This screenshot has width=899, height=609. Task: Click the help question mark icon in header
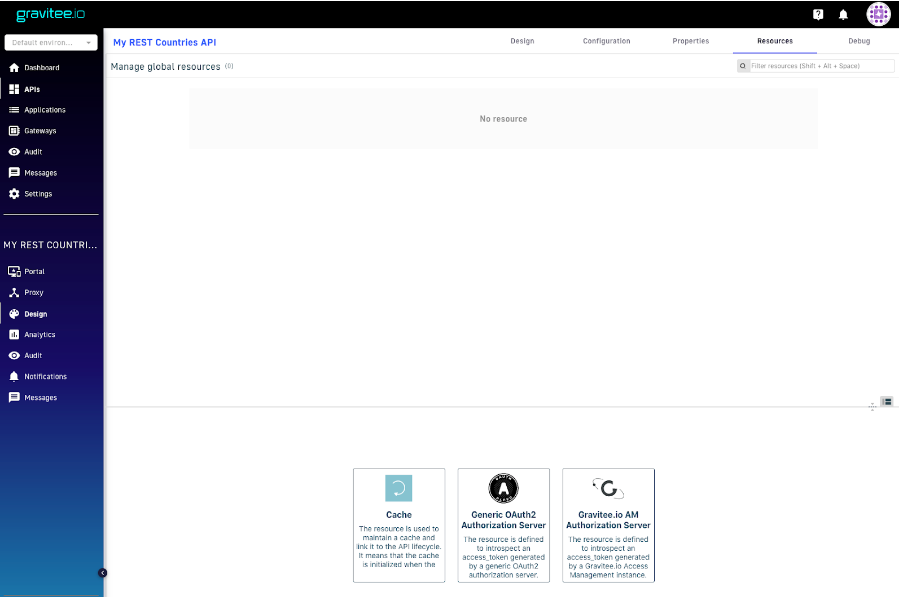[817, 14]
